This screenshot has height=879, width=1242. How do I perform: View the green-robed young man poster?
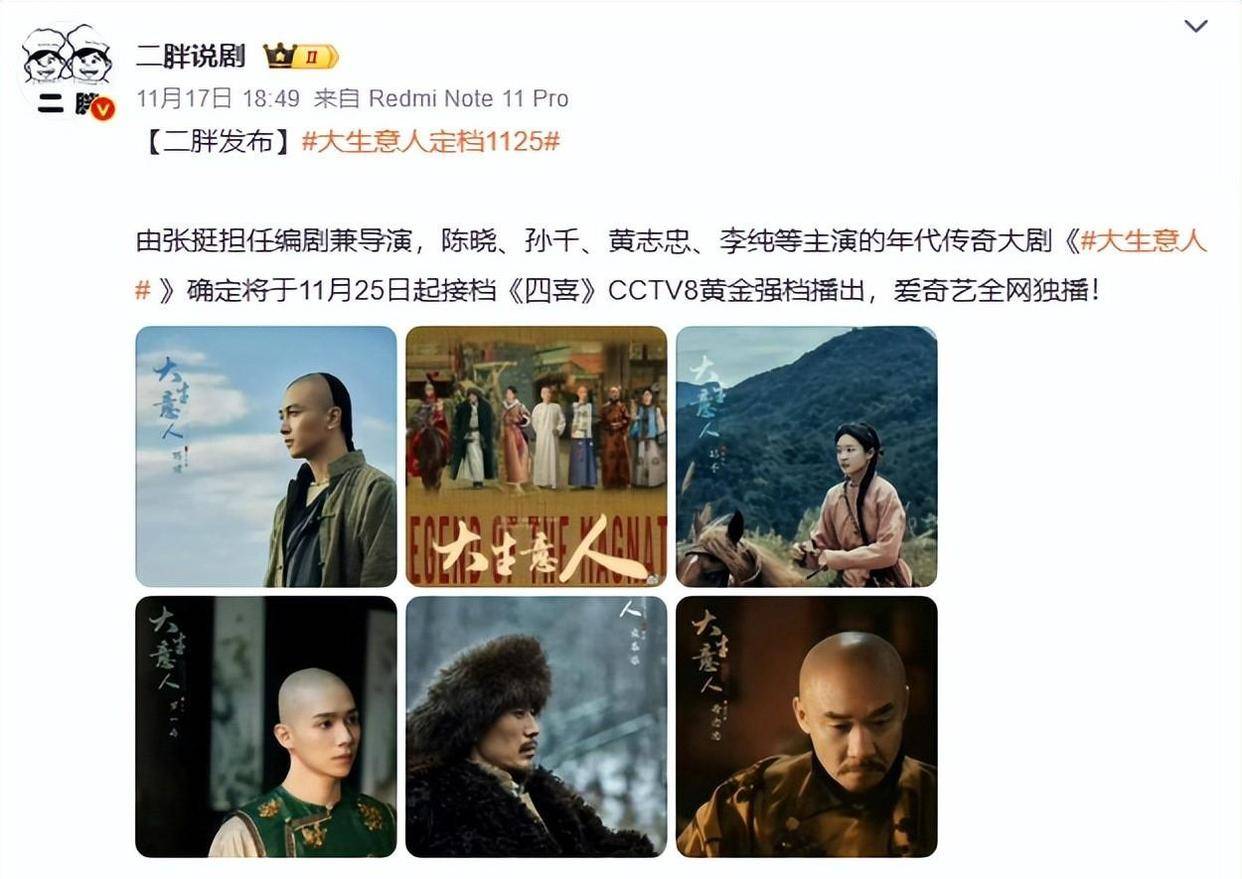pos(266,727)
